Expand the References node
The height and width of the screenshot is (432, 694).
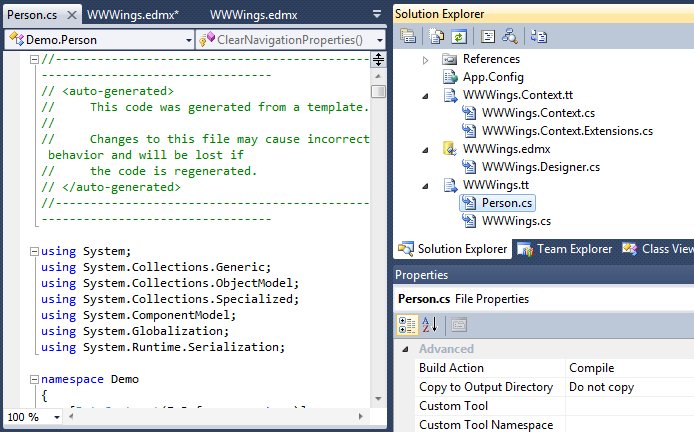click(x=425, y=59)
